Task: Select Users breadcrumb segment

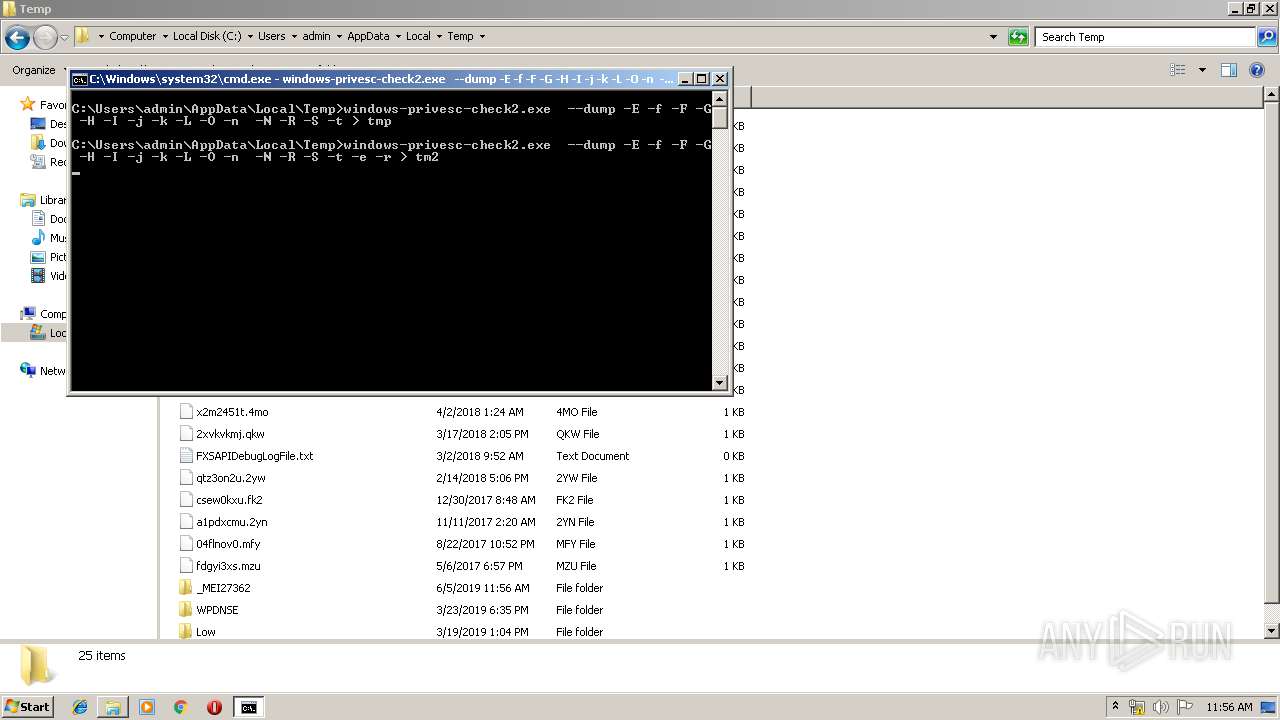Action: [271, 36]
